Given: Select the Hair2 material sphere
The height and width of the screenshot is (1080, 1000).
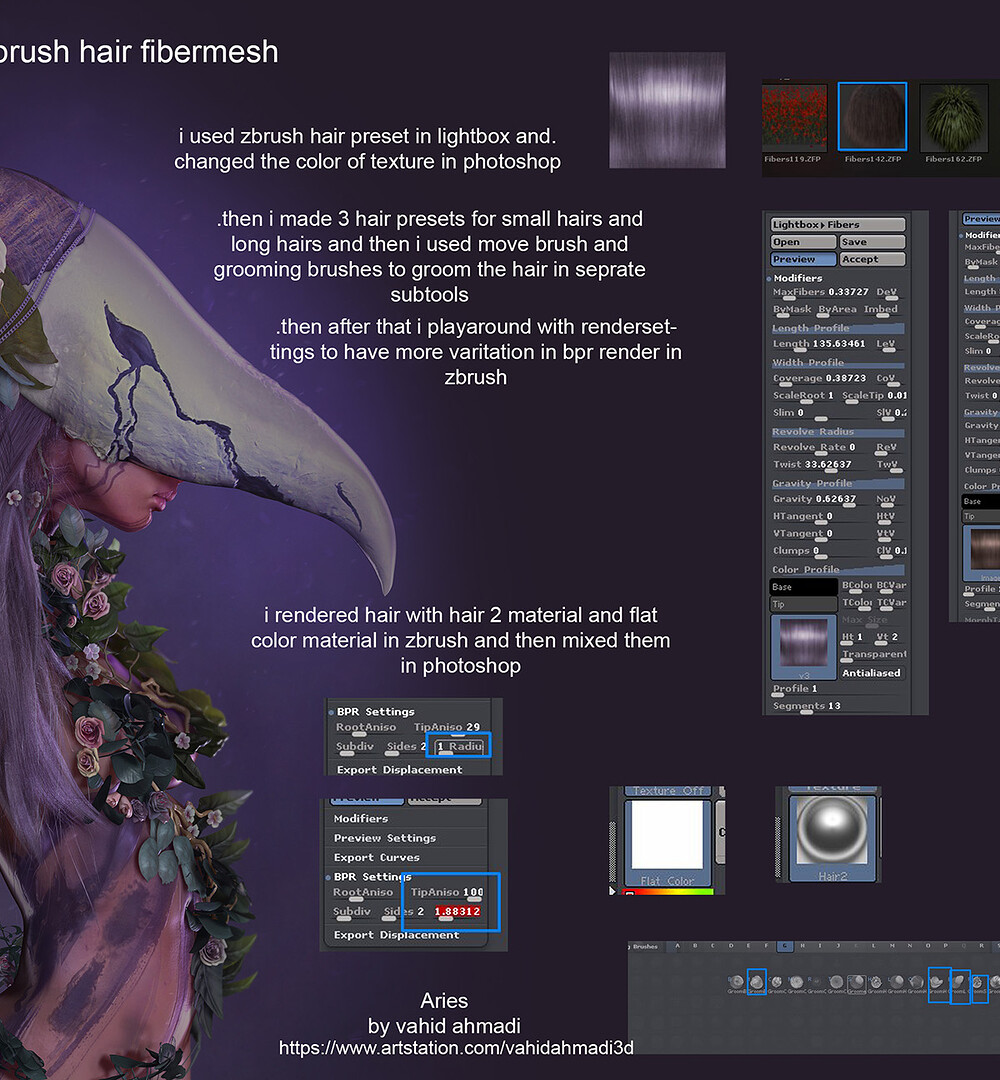Looking at the screenshot, I should point(832,838).
